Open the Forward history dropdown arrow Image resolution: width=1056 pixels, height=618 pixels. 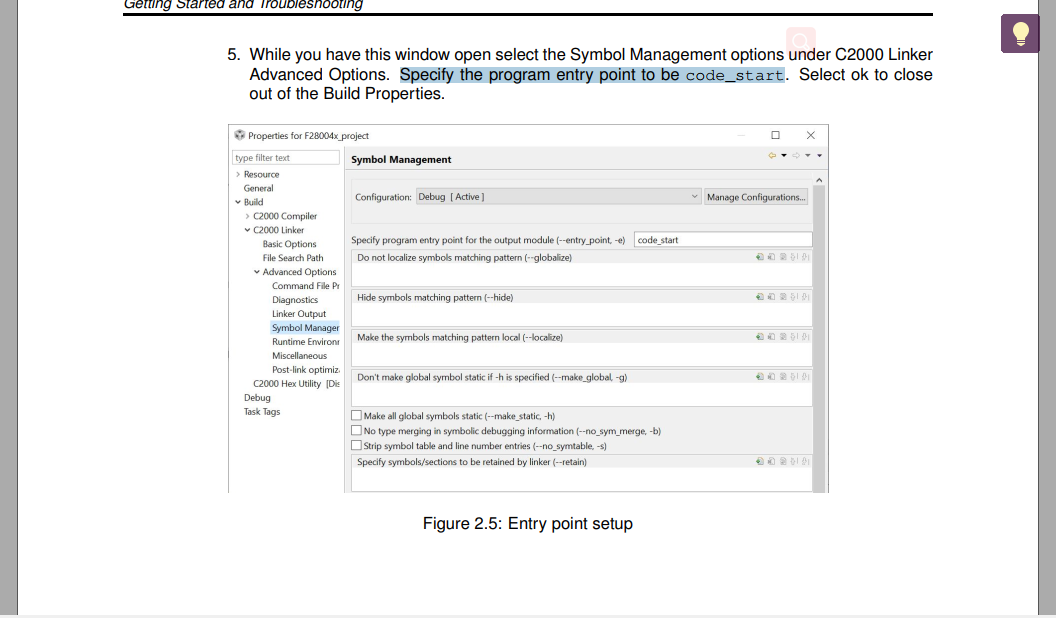[x=807, y=156]
